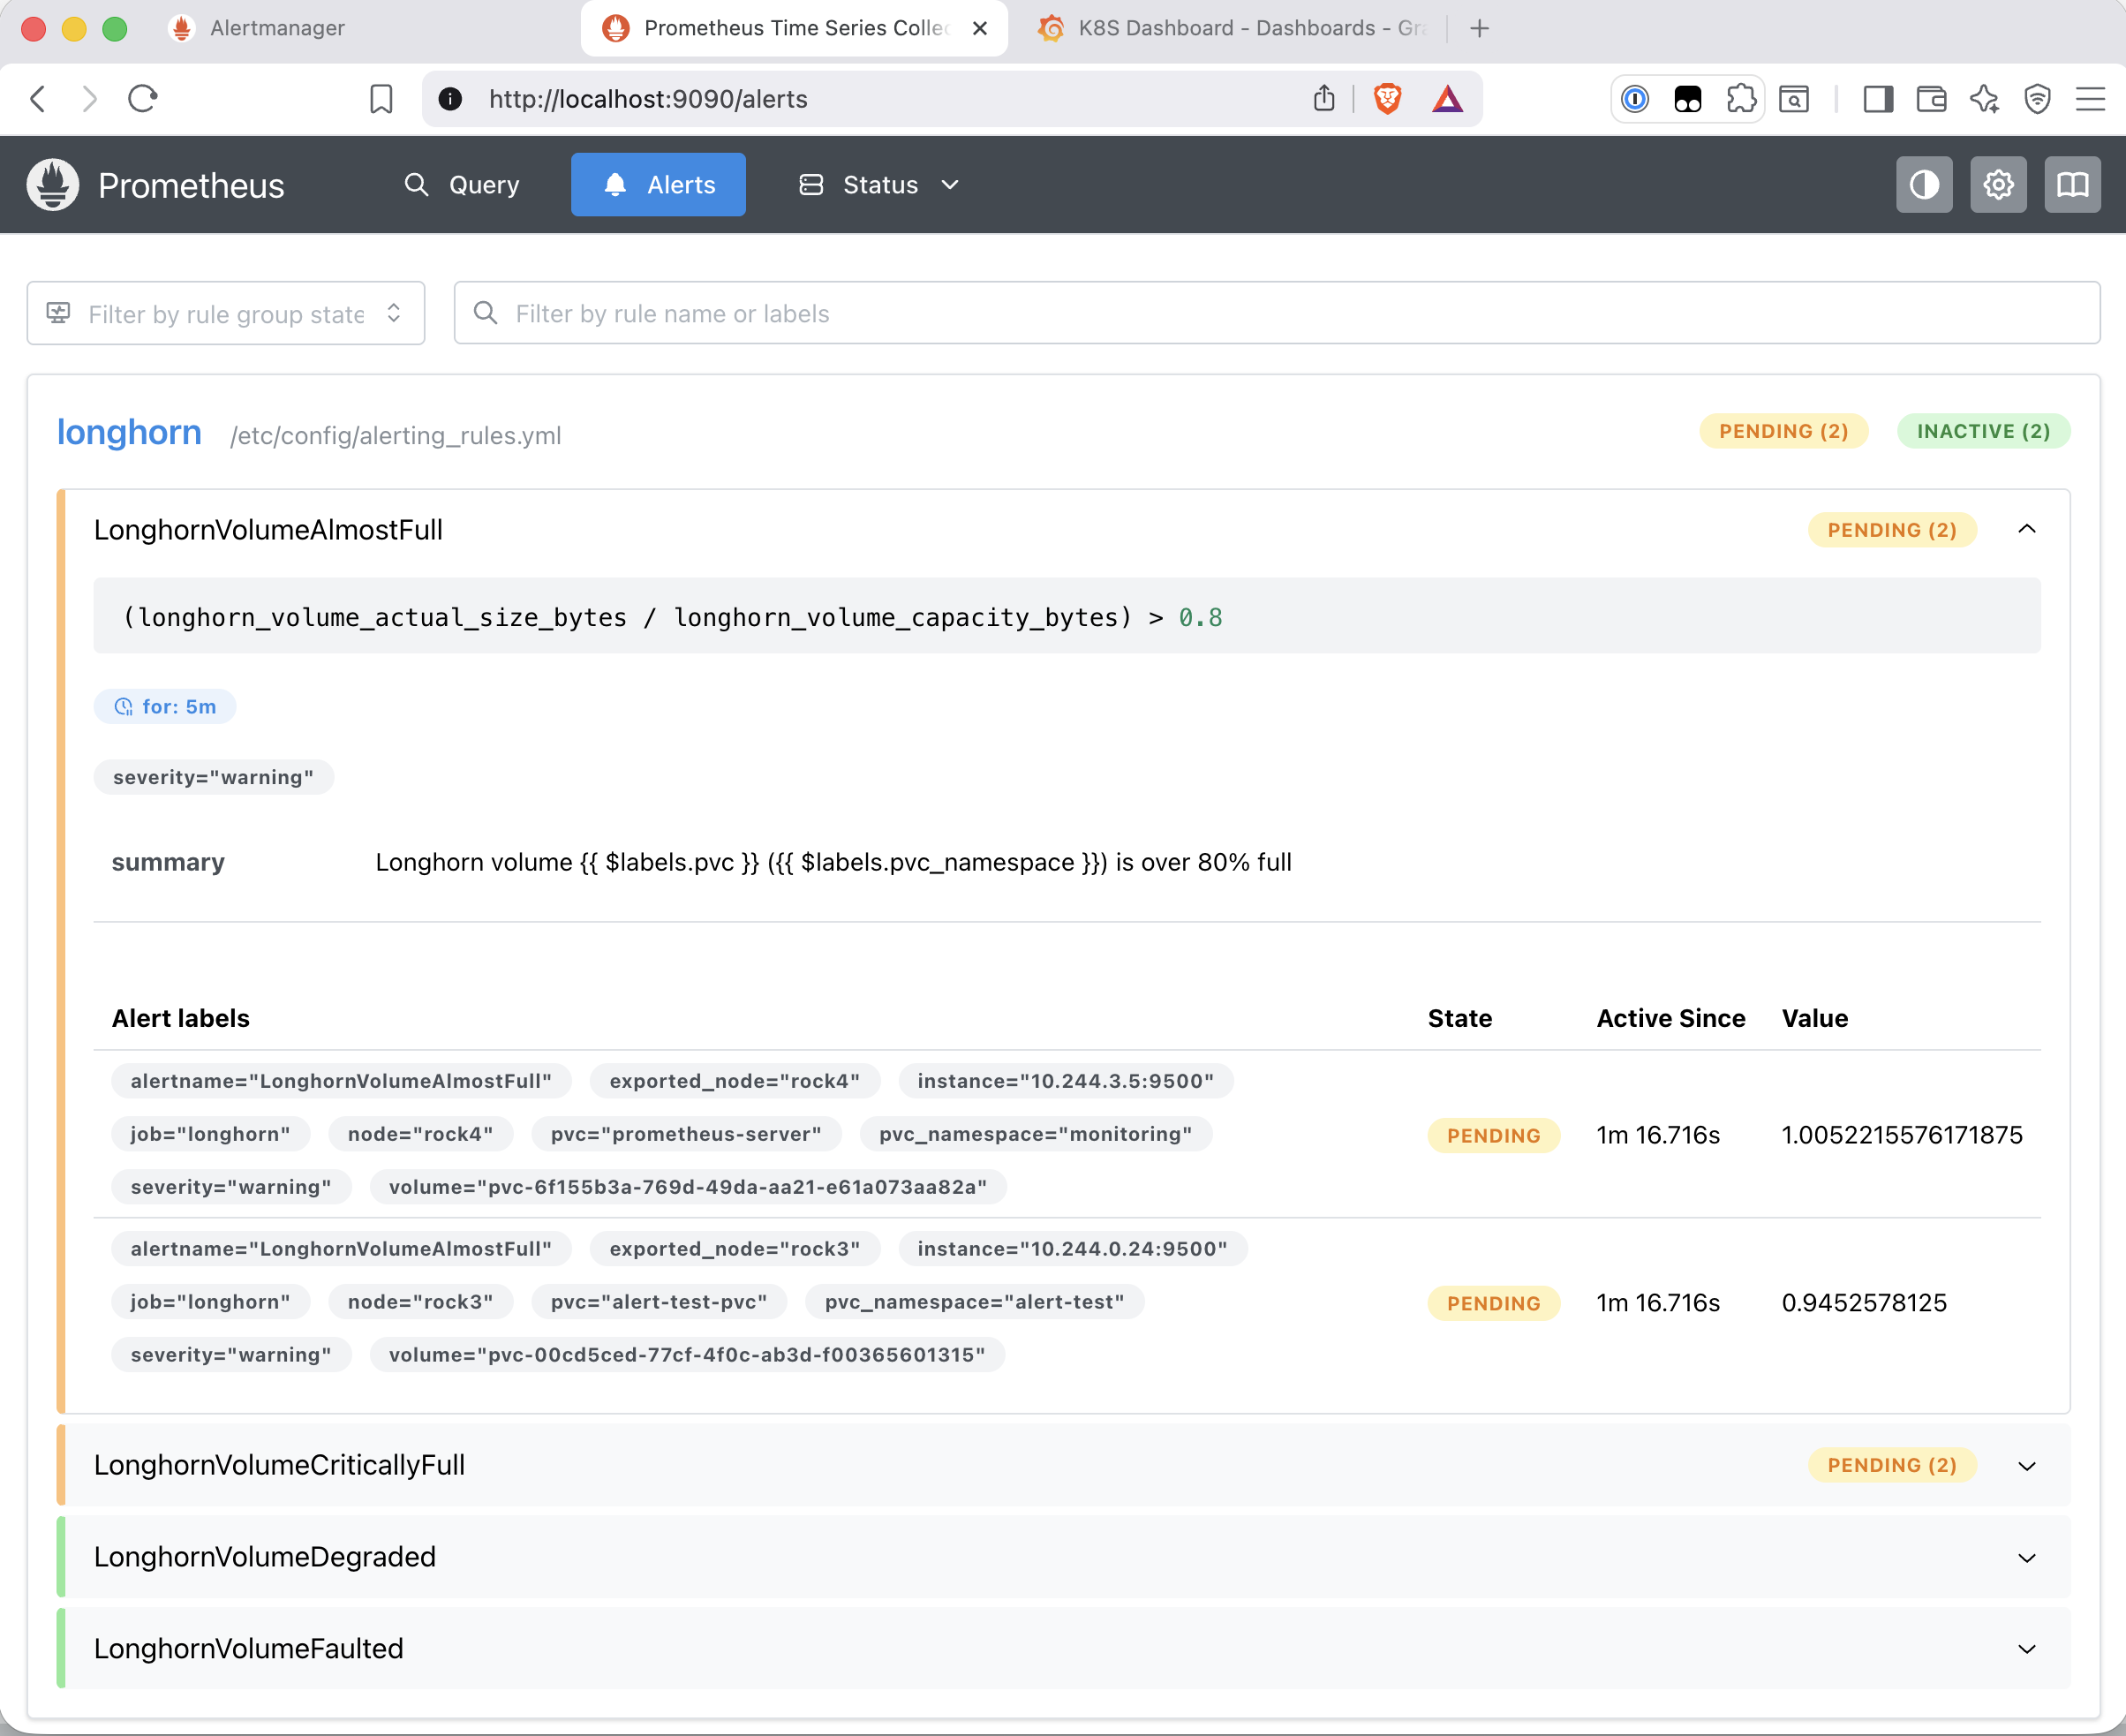Click the pvc_namespace="monitoring" label
This screenshot has width=2126, height=1736.
[1035, 1134]
